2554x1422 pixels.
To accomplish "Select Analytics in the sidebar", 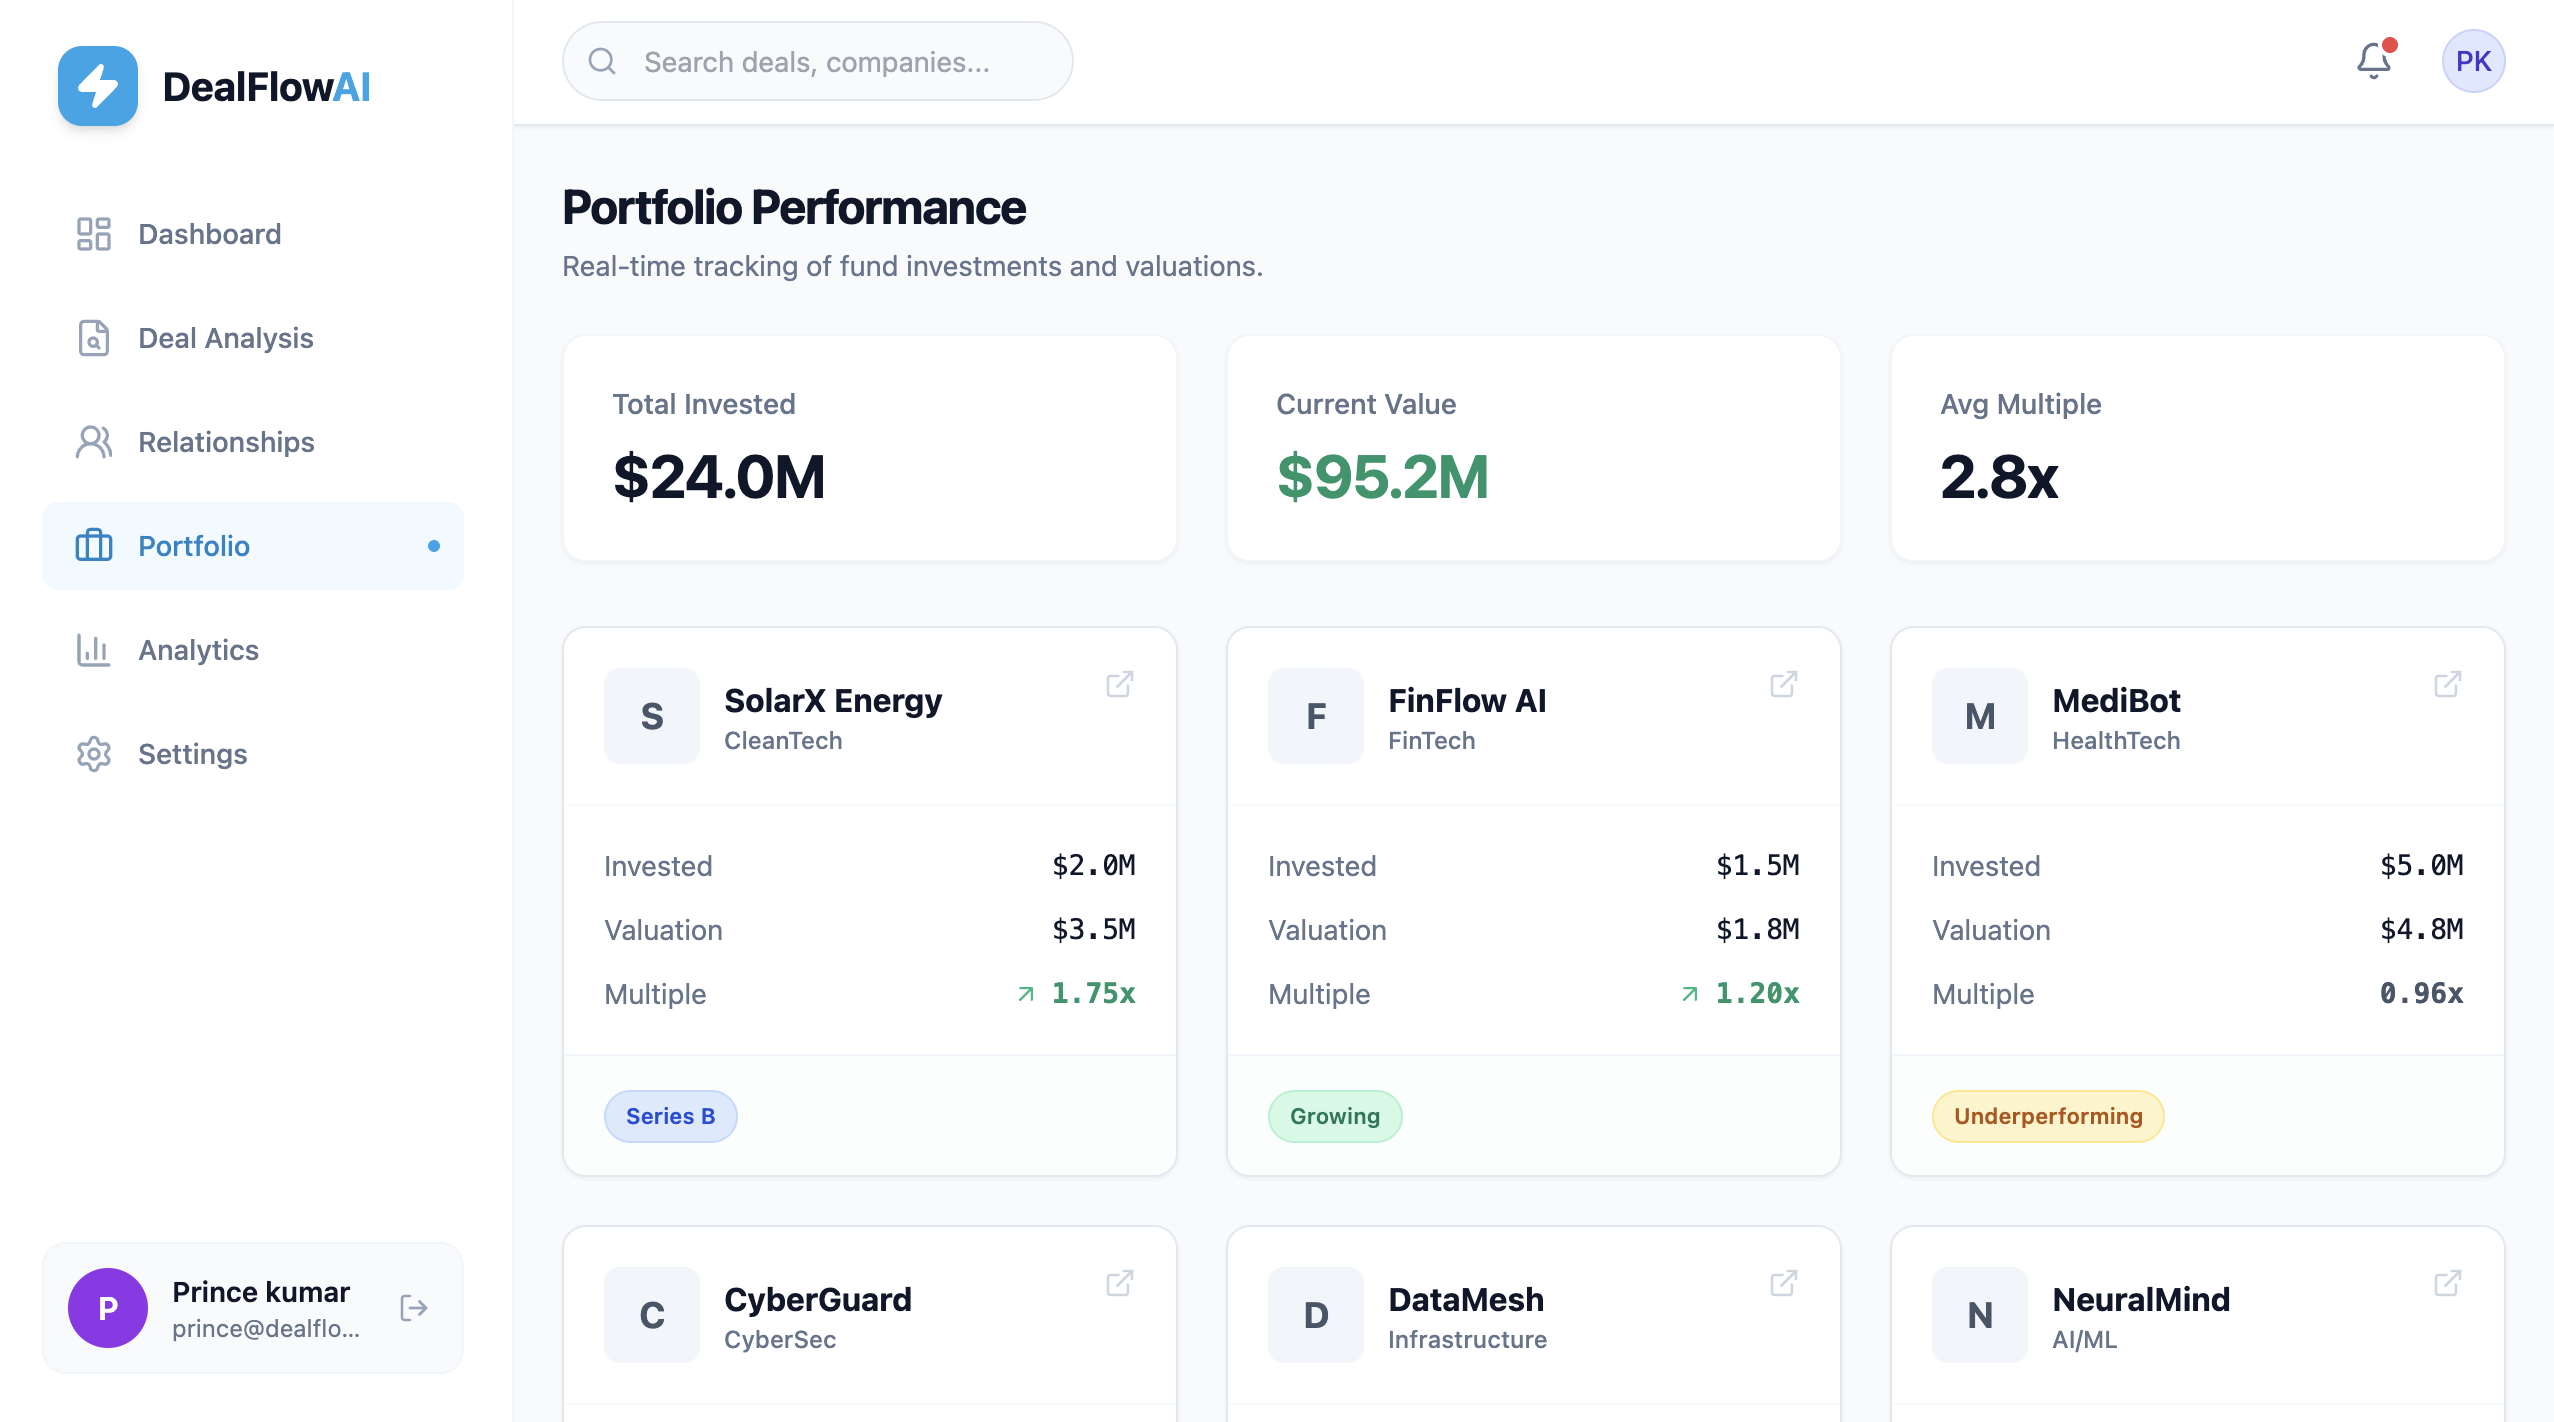I will coord(198,650).
